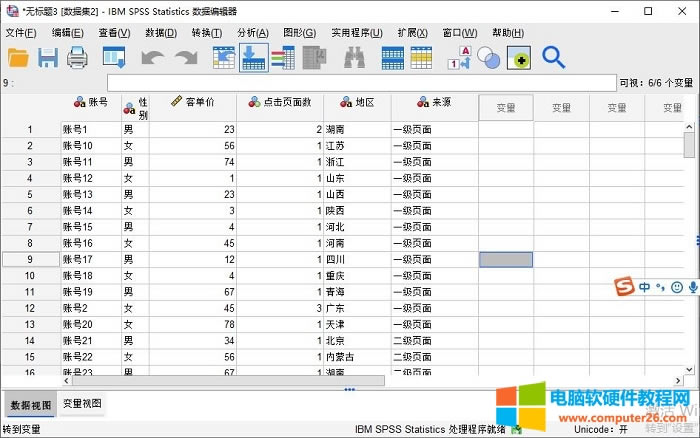
Task: Open the 转换(T) menu
Action: tap(207, 33)
